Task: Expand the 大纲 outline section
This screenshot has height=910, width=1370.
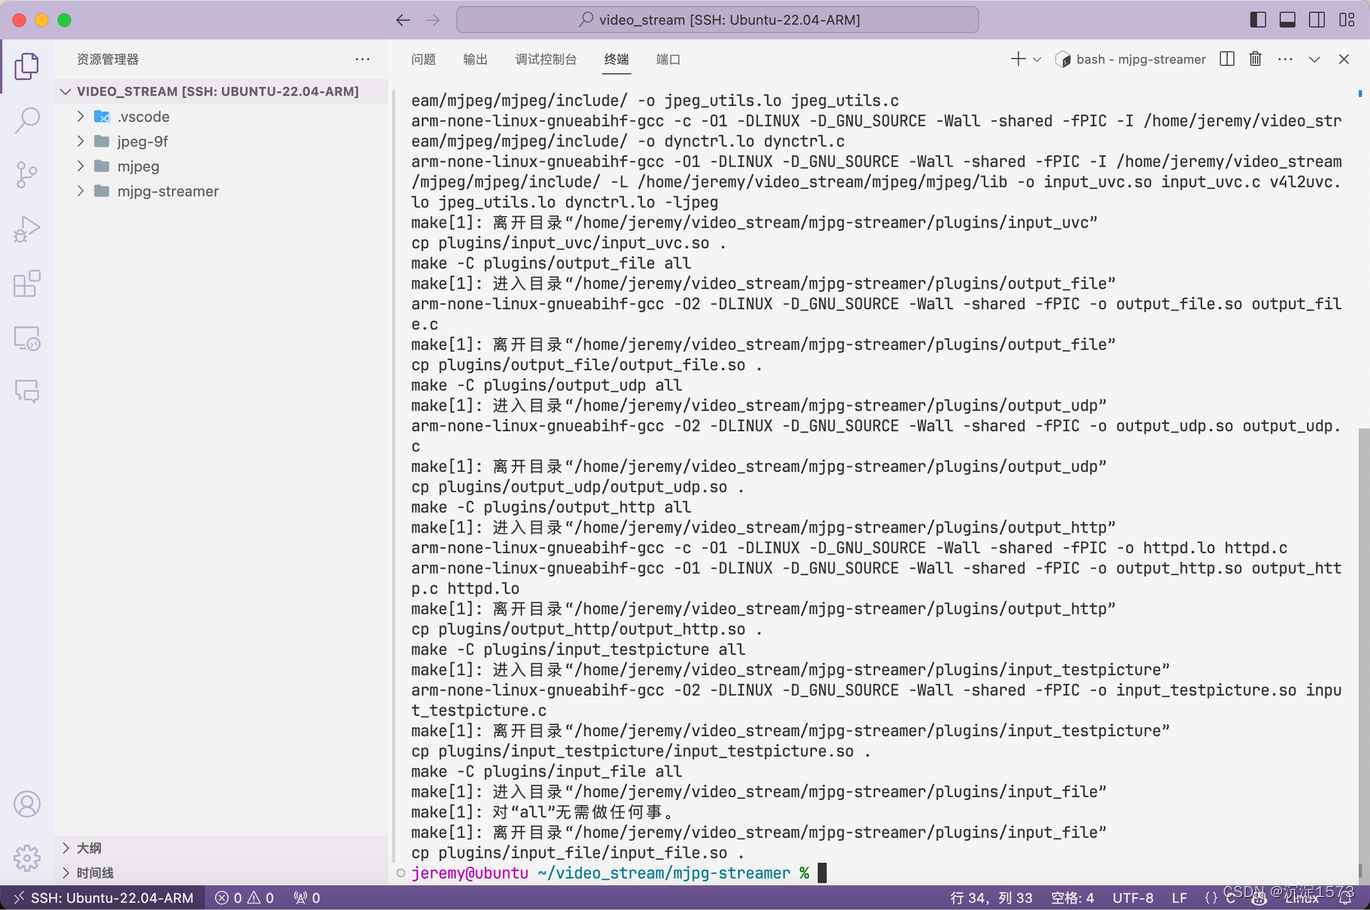Action: point(221,848)
